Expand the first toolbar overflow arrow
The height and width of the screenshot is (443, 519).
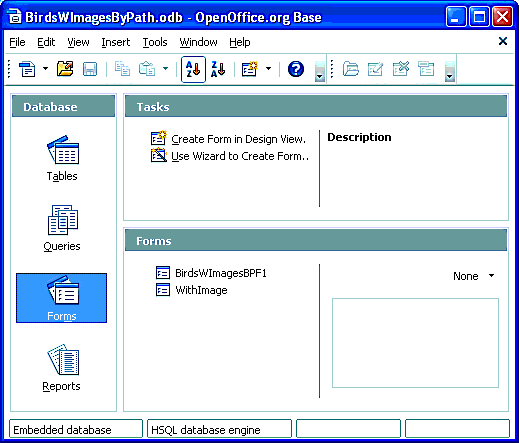(x=319, y=71)
